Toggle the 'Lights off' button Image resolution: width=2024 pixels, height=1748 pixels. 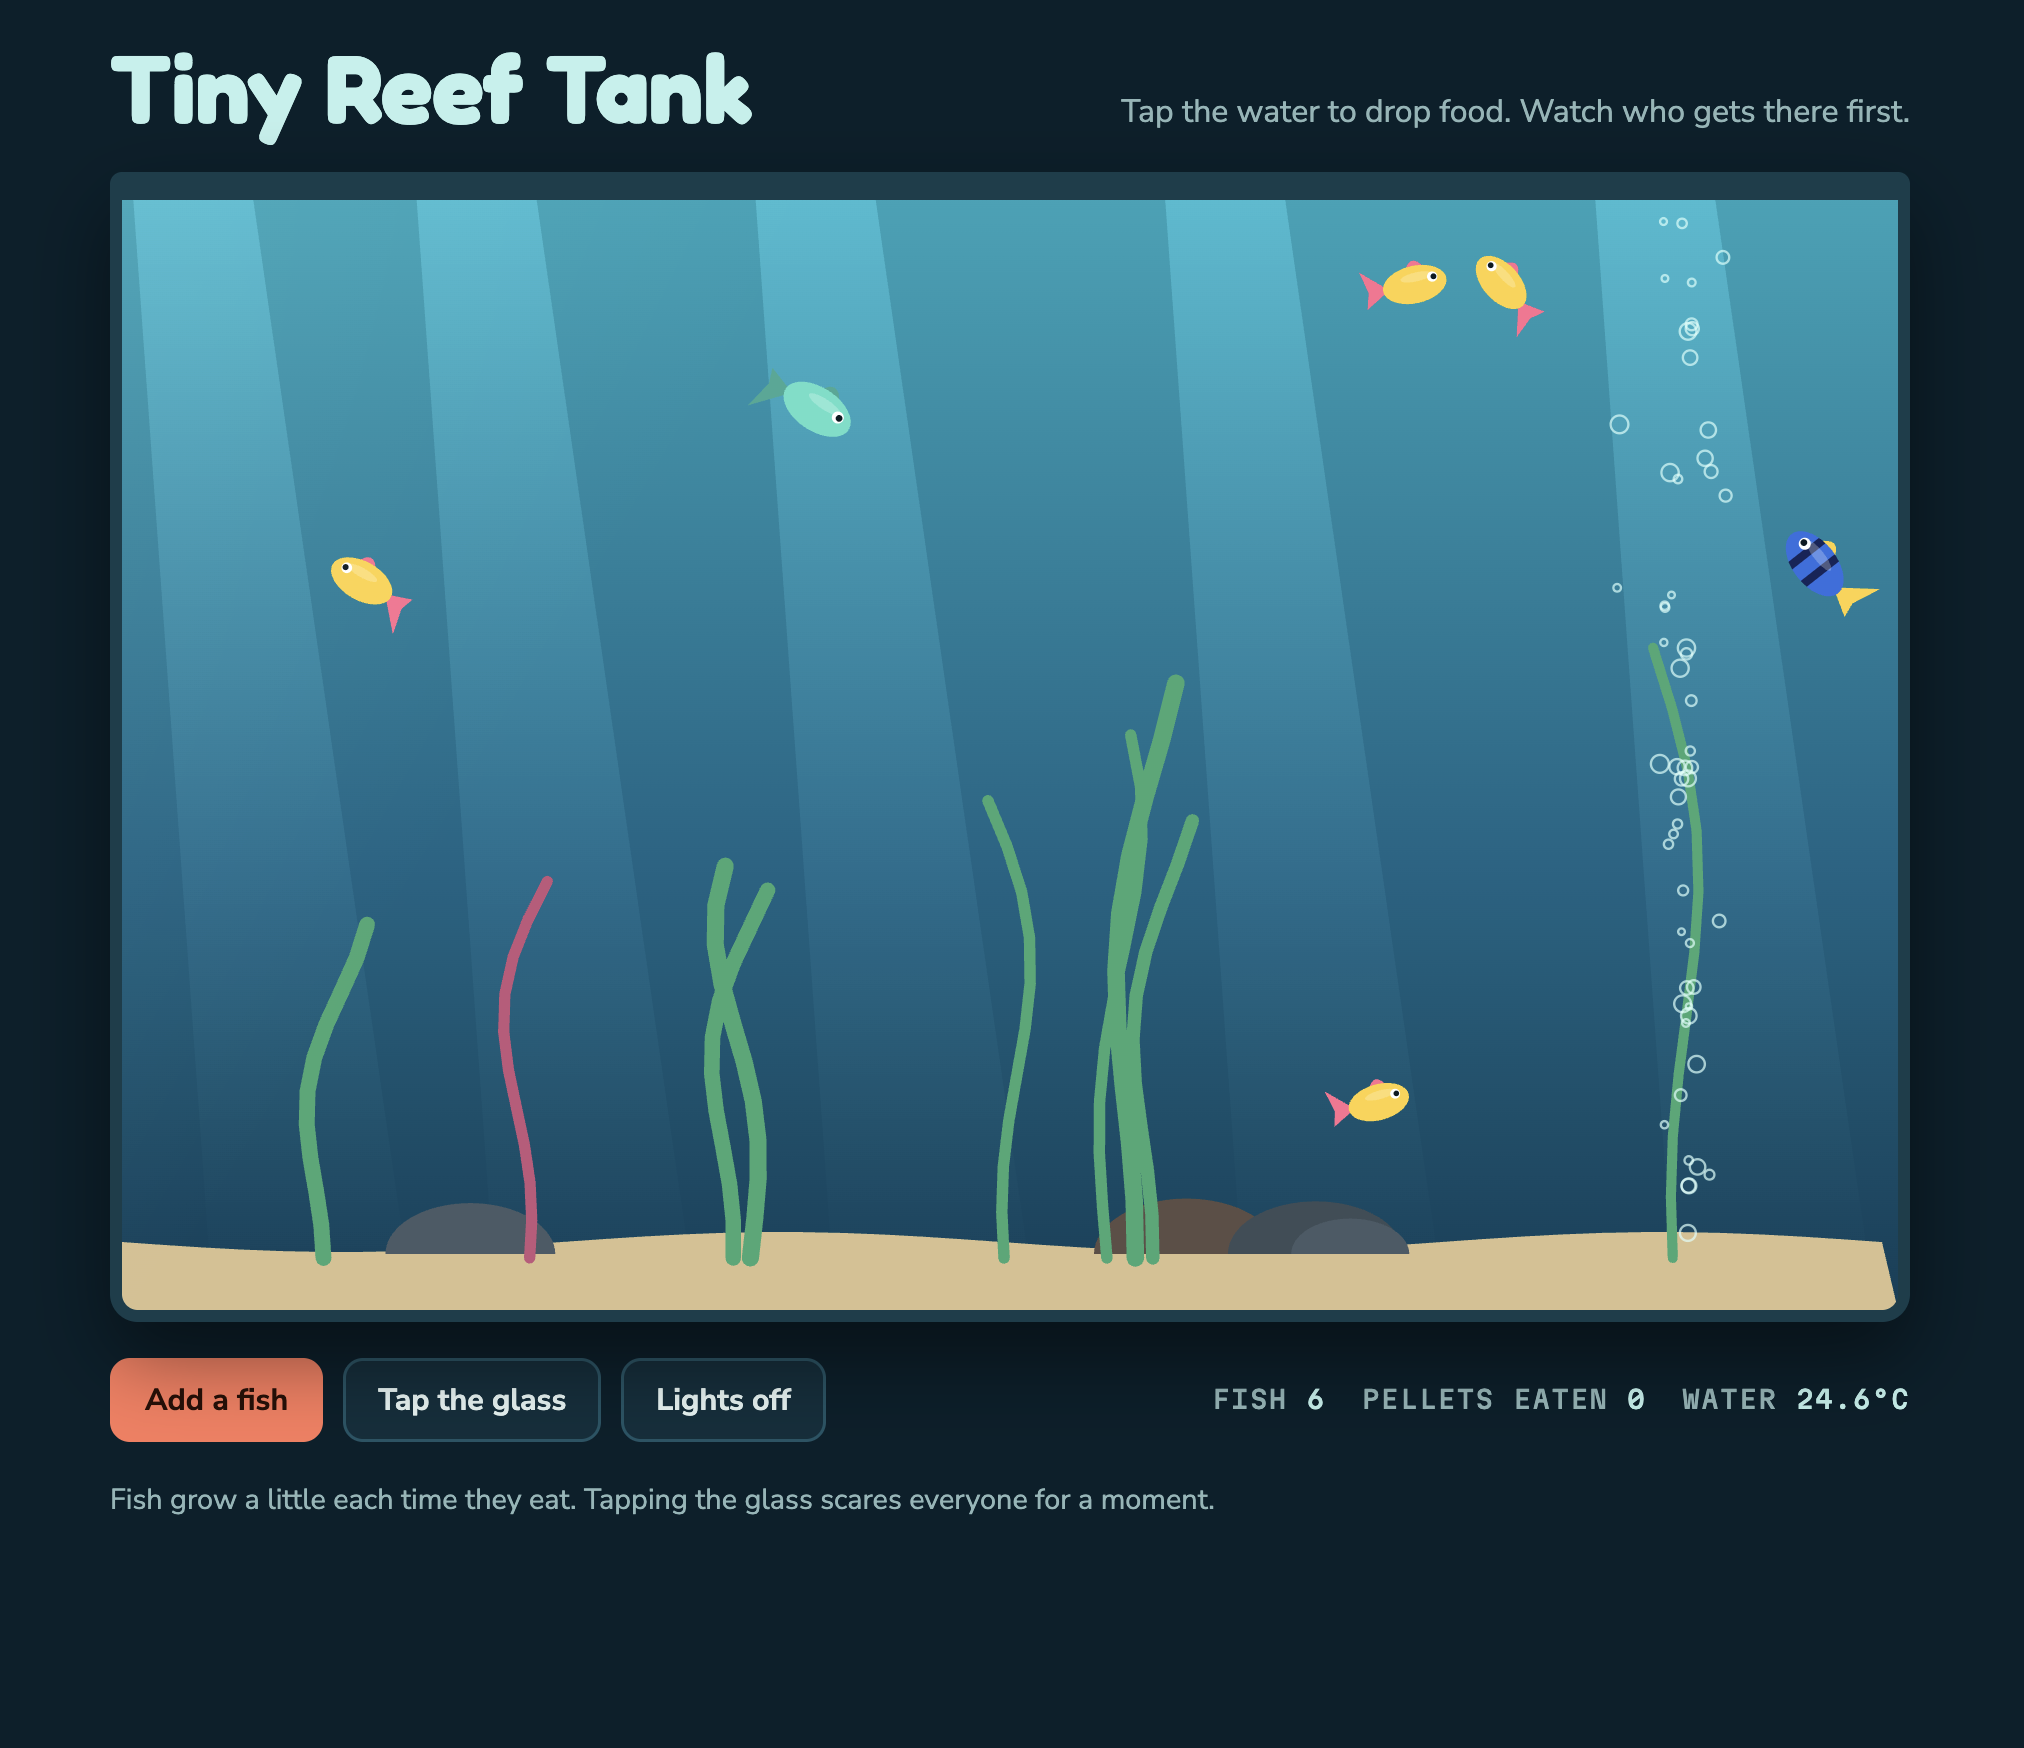point(723,1399)
